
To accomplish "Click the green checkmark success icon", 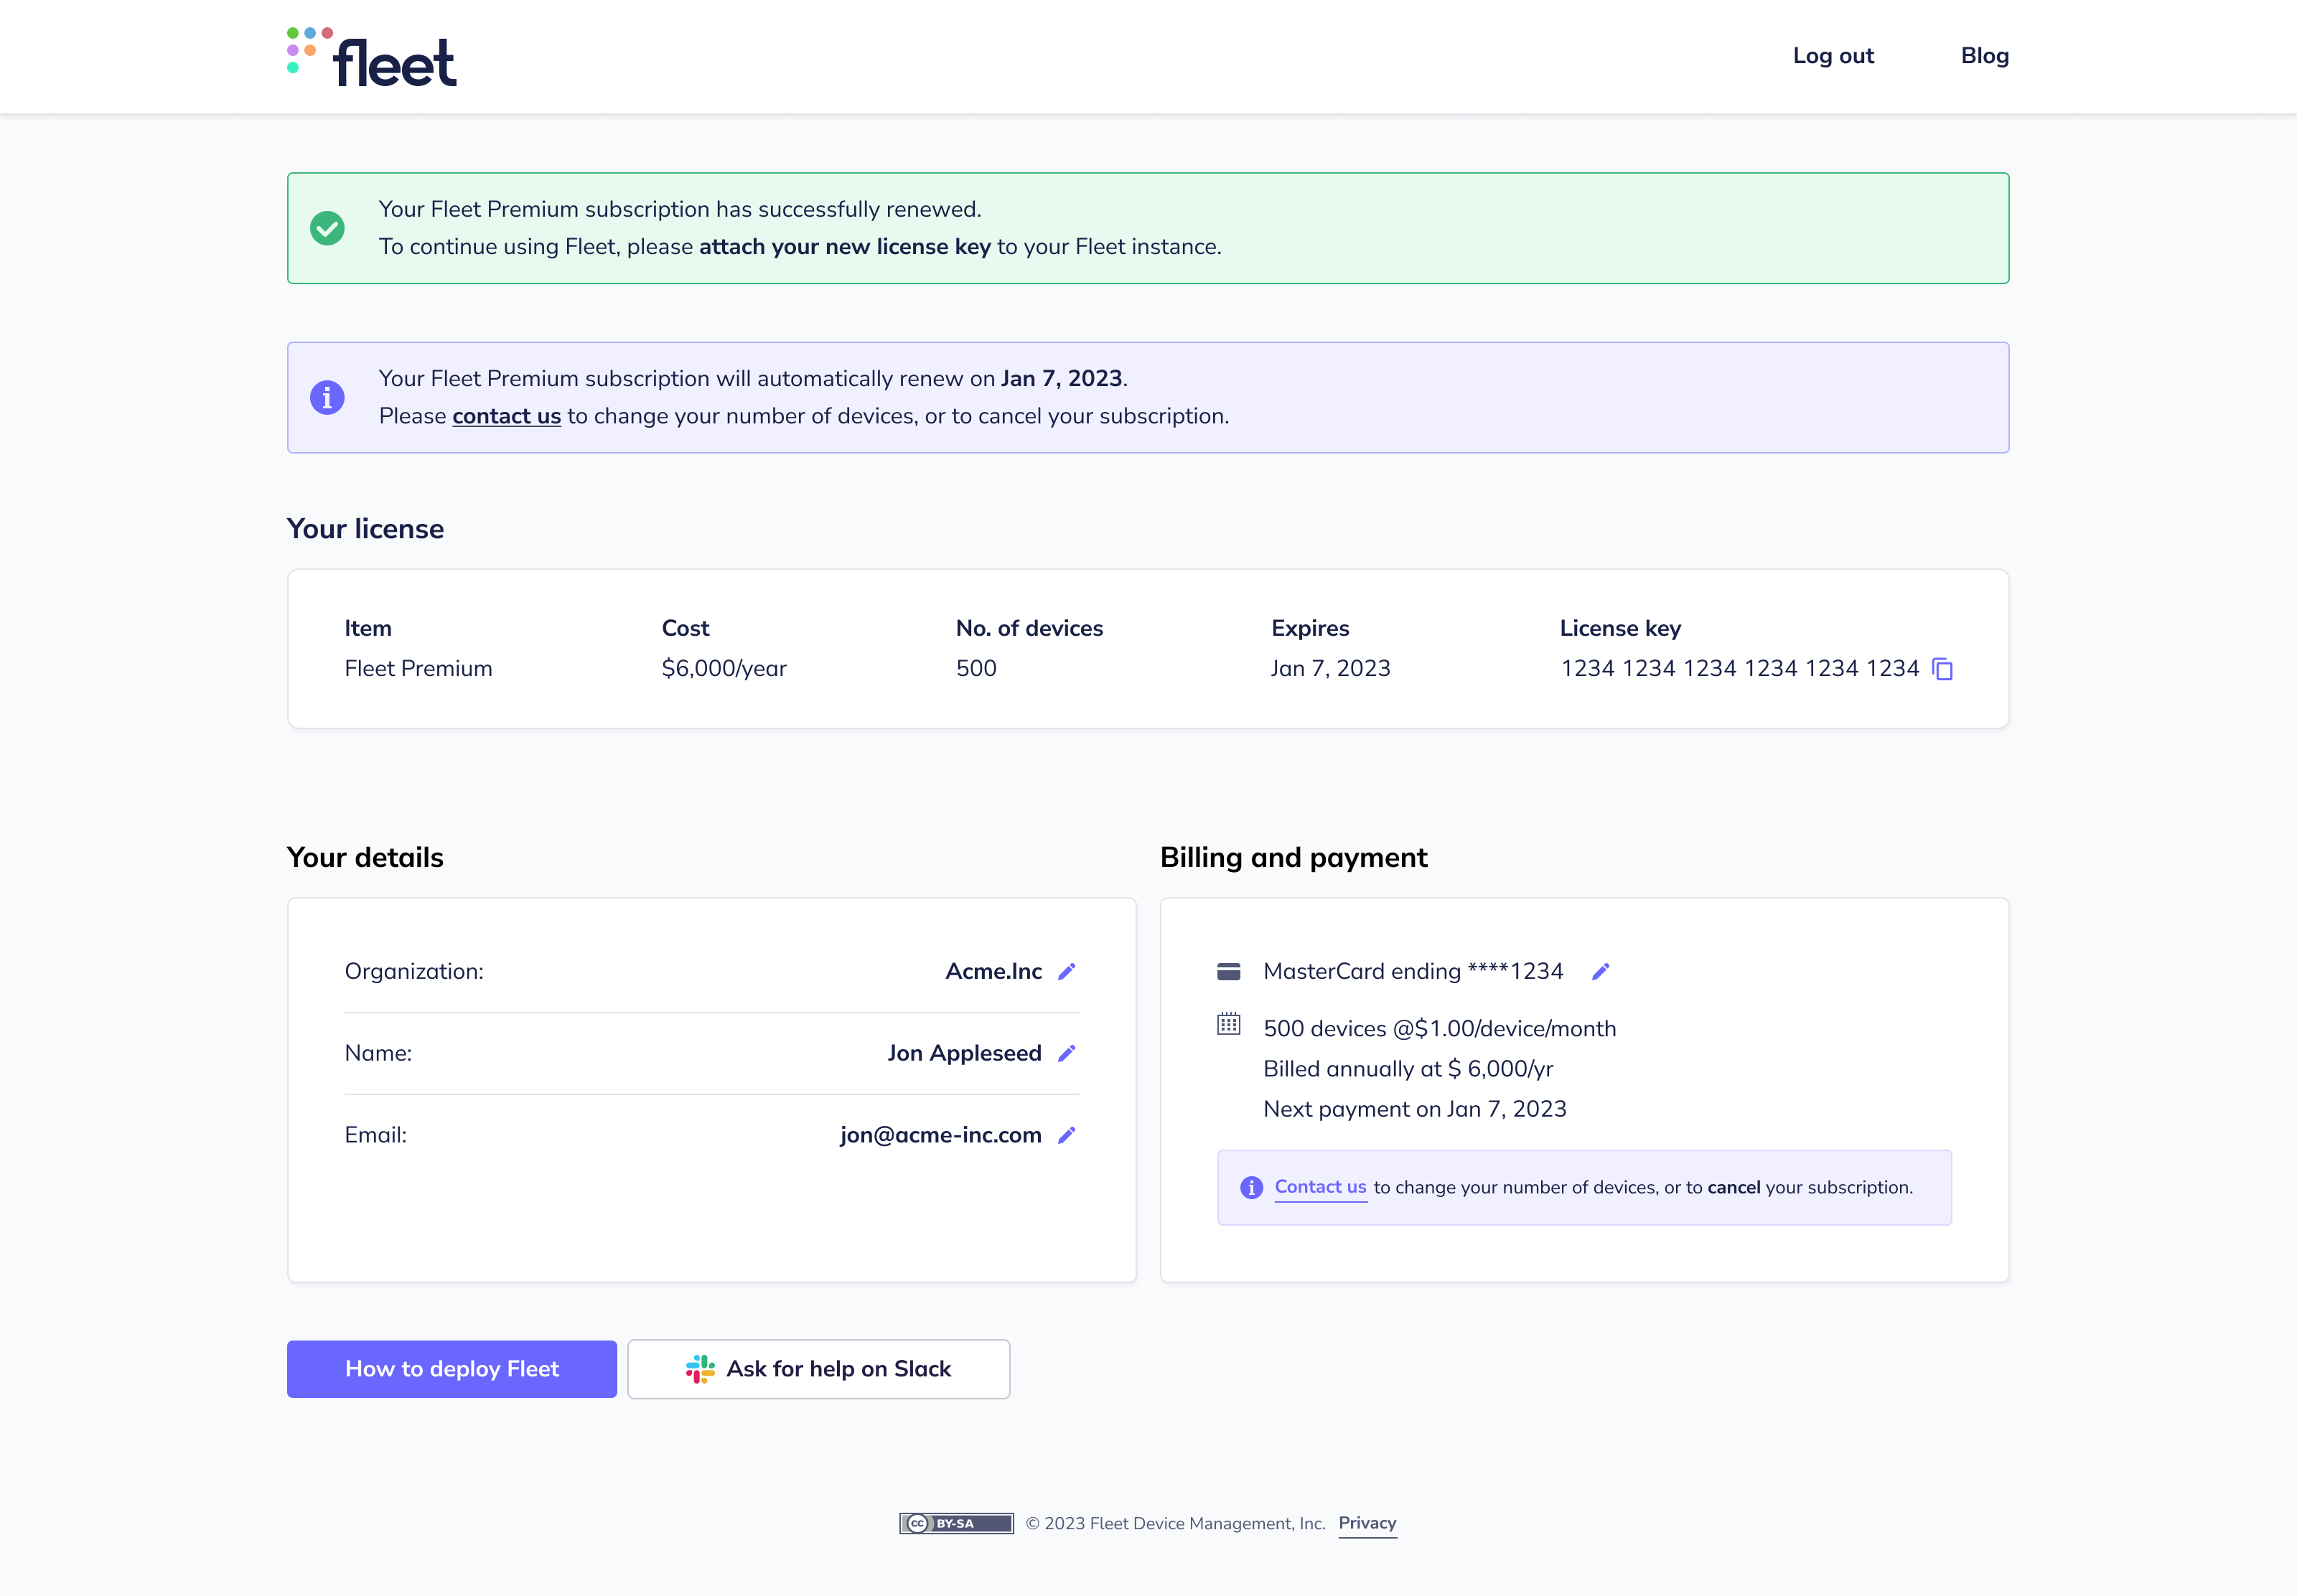I will tap(327, 228).
